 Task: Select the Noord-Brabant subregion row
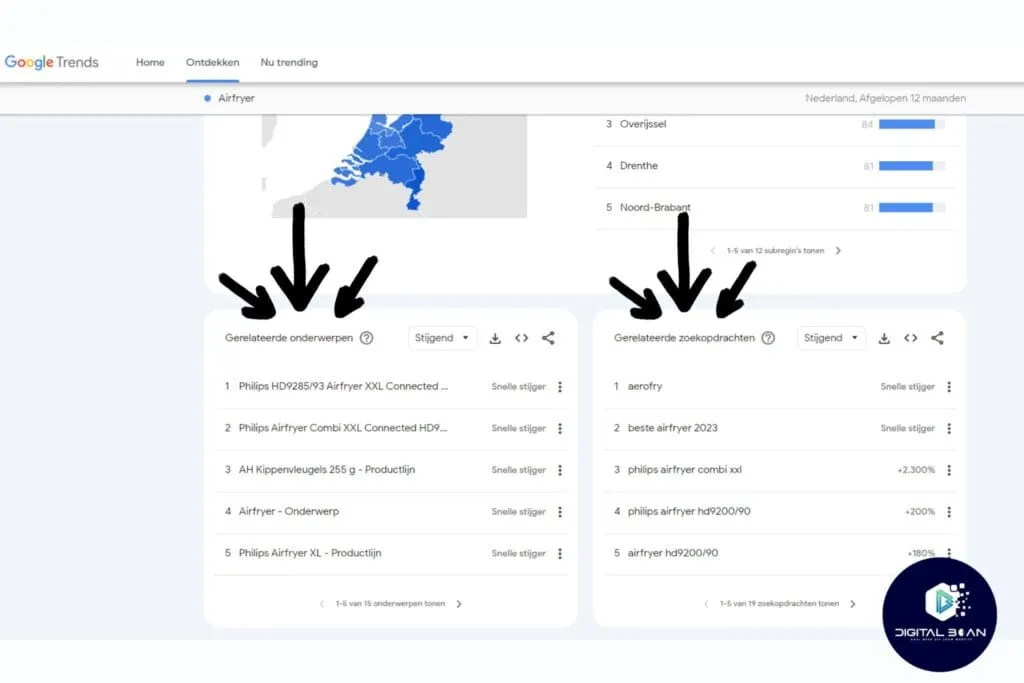(776, 208)
